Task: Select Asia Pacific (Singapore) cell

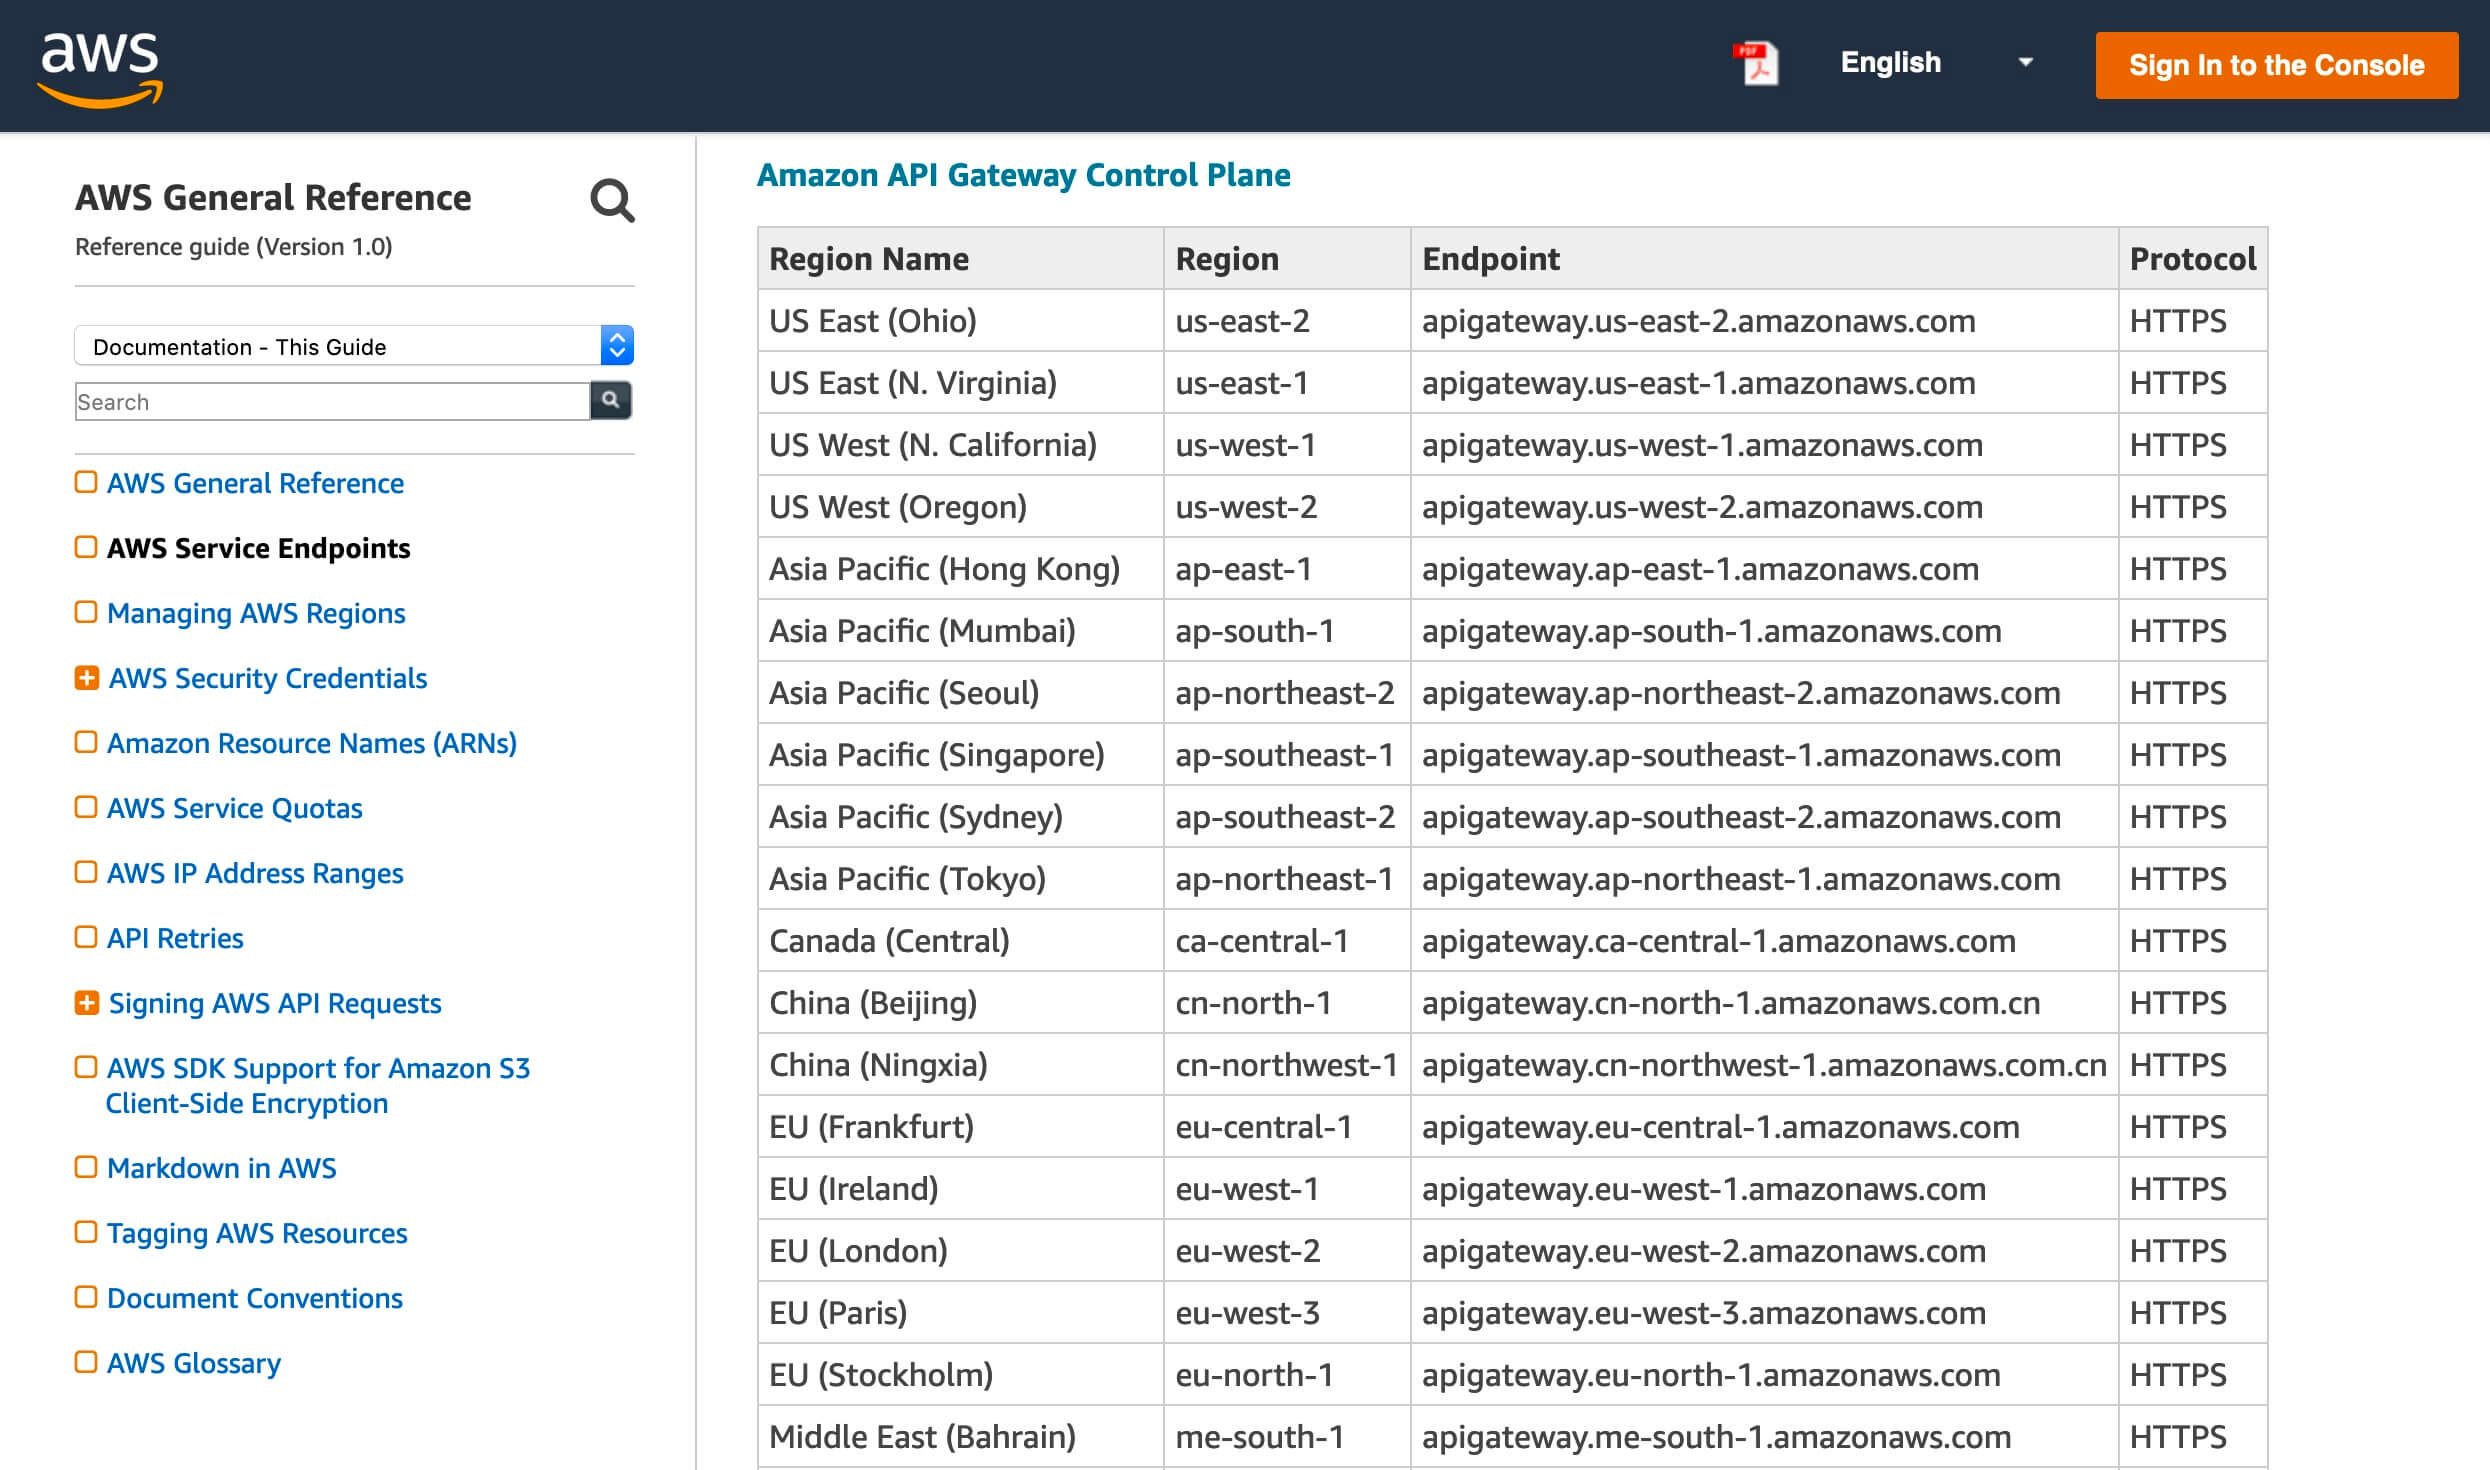Action: (x=961, y=755)
